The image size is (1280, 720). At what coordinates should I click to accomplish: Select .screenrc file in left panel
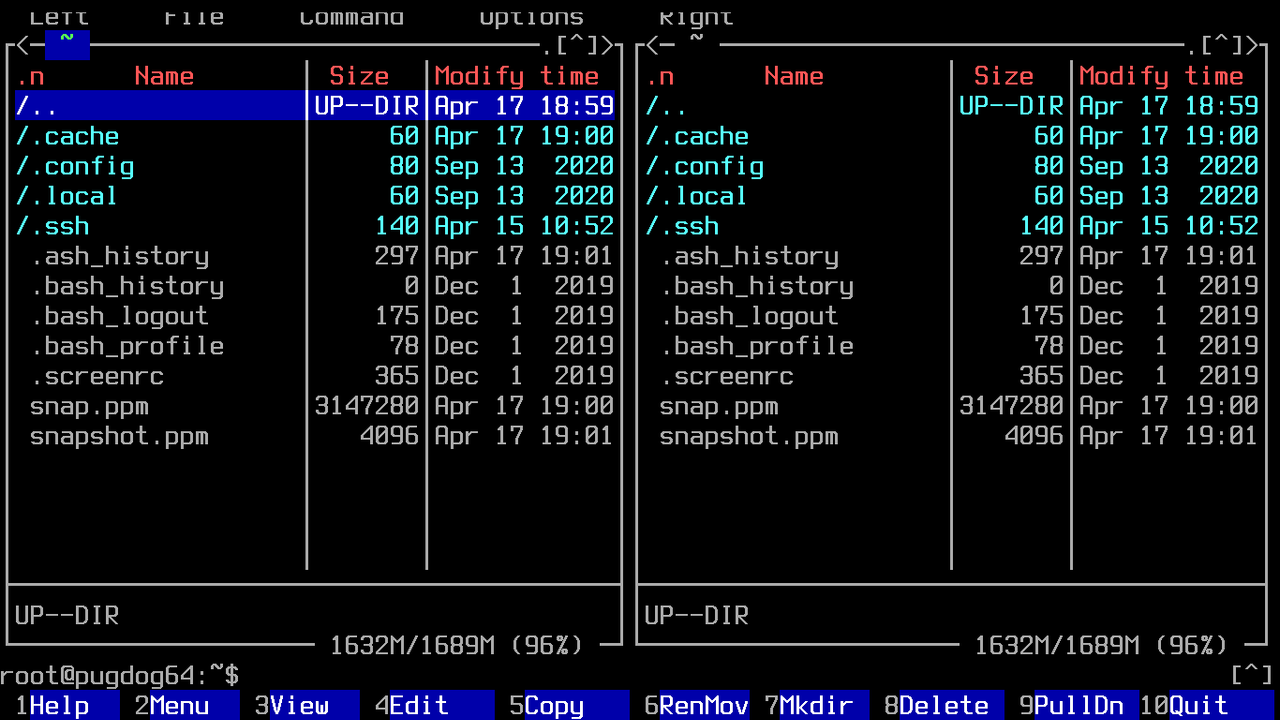click(x=314, y=375)
